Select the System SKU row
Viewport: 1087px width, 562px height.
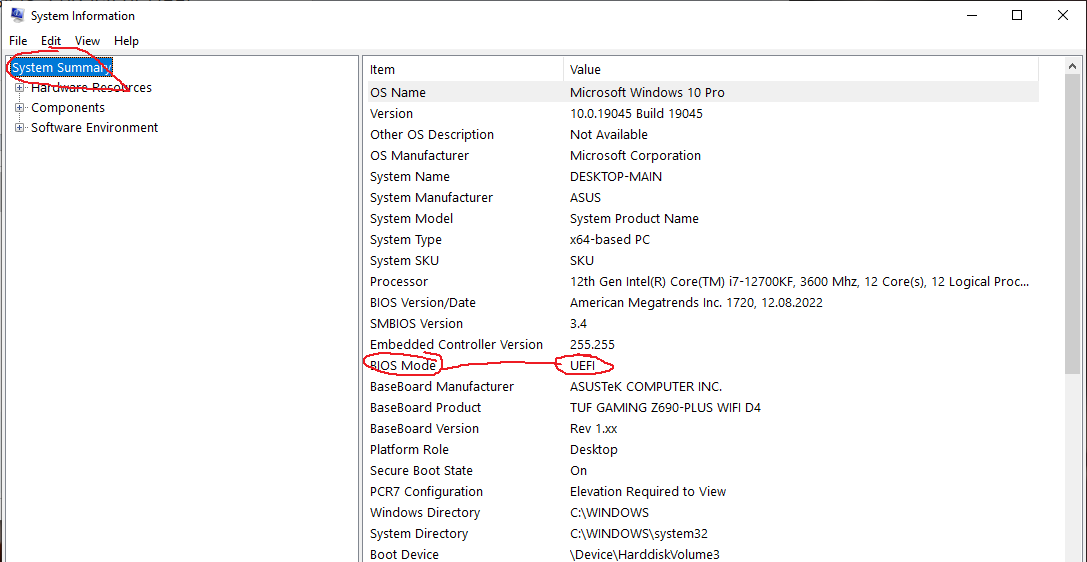[x=703, y=261]
